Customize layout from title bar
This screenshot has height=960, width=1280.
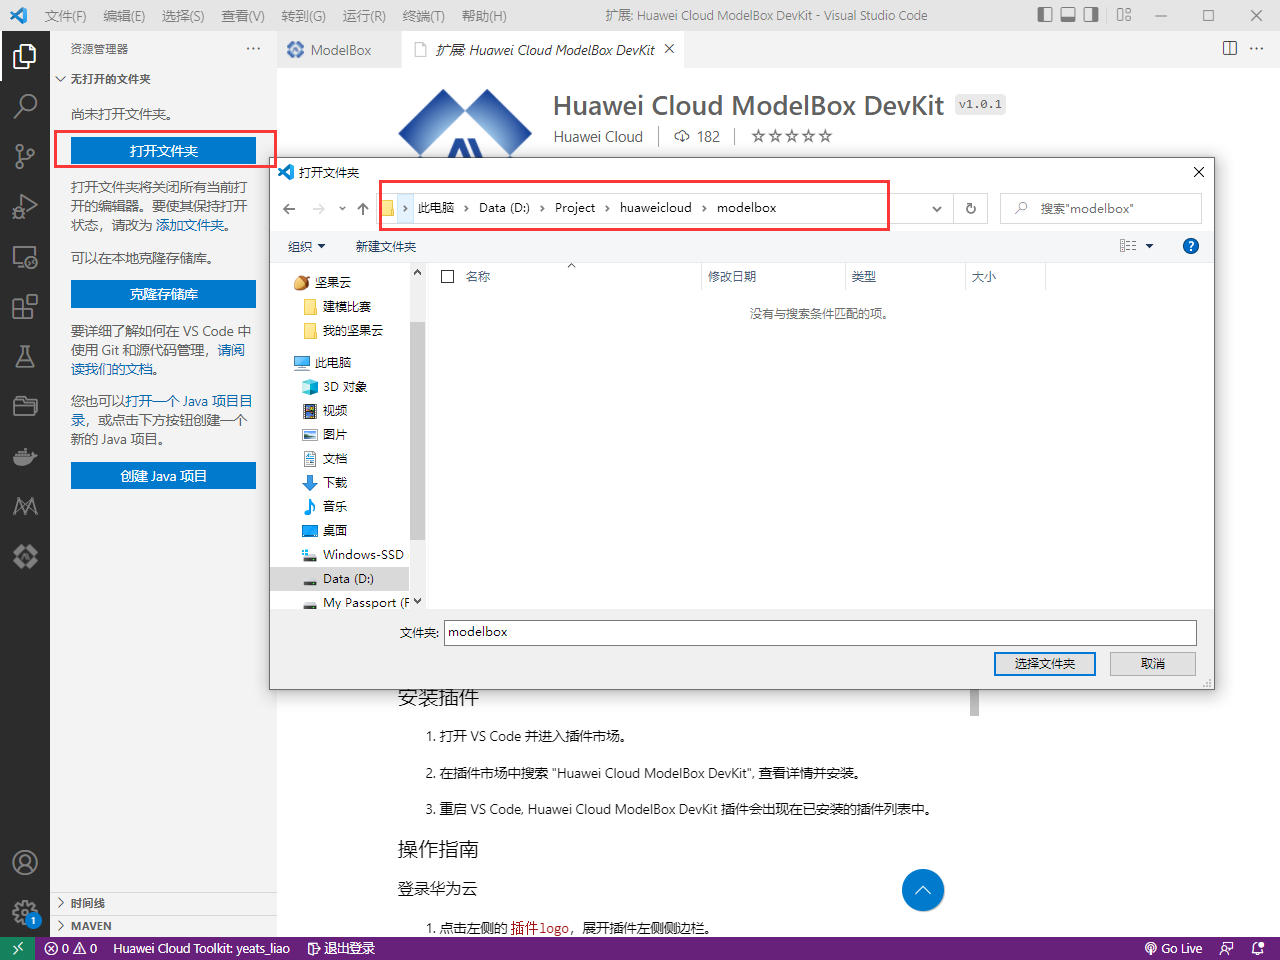point(1124,15)
